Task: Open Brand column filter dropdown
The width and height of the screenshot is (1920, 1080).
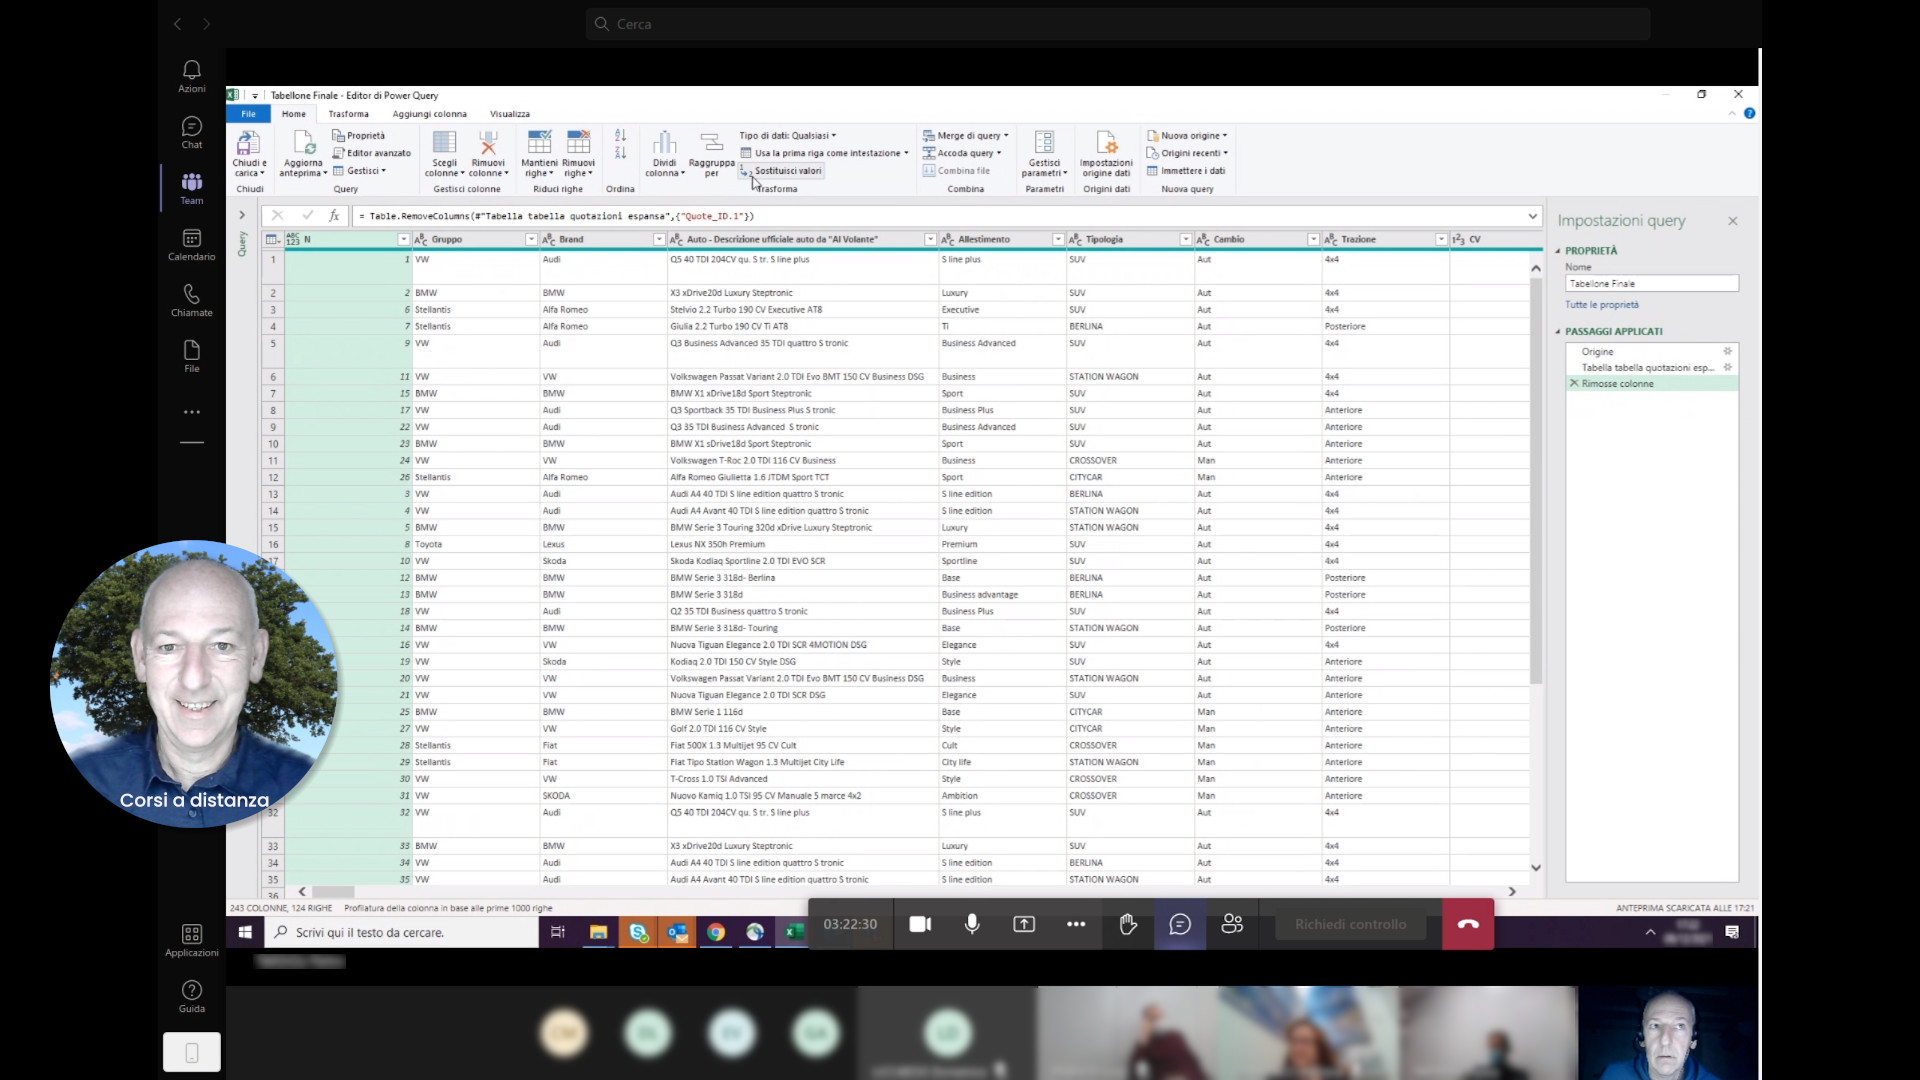Action: coord(659,240)
